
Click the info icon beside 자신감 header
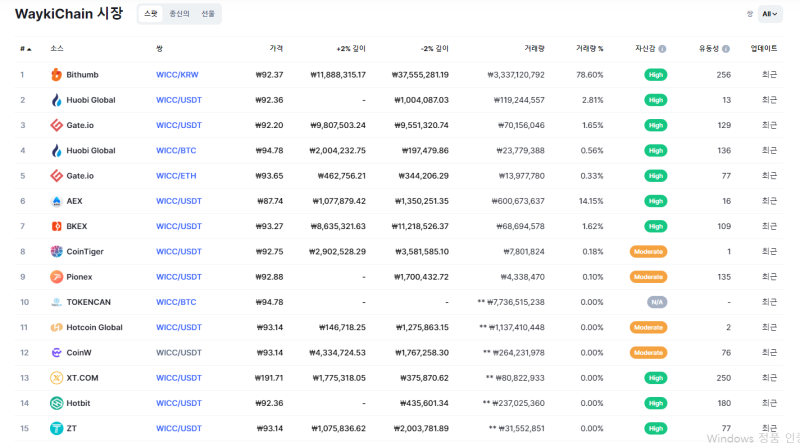pos(662,49)
